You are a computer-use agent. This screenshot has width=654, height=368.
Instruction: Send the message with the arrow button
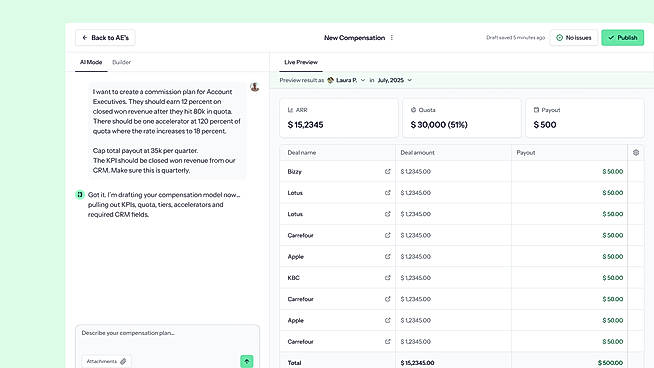pos(247,361)
